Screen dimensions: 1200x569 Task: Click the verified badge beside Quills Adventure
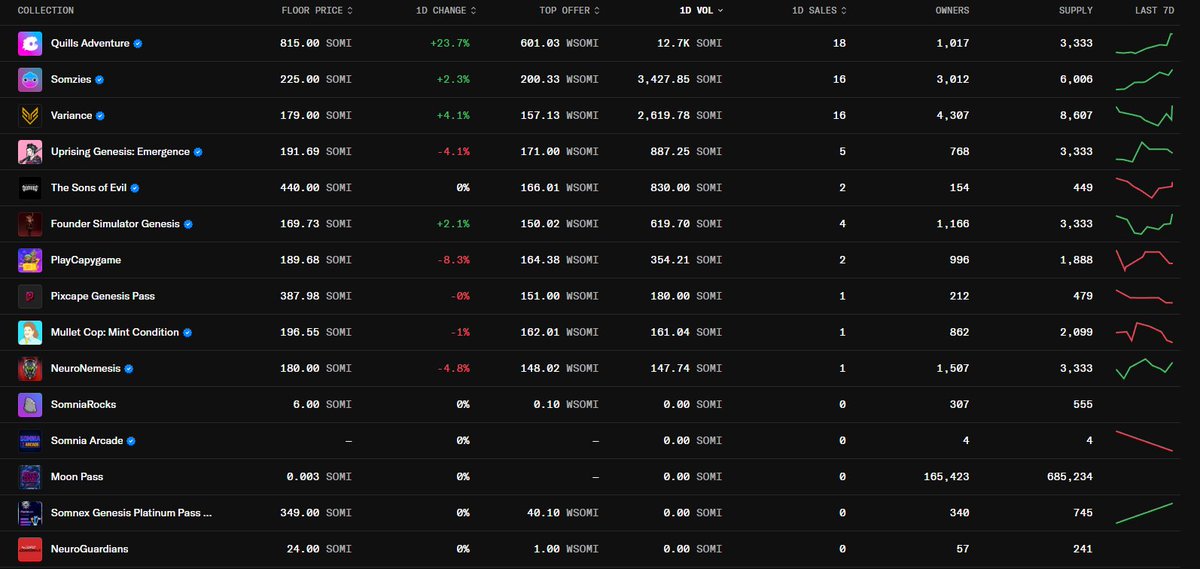pyautogui.click(x=138, y=44)
